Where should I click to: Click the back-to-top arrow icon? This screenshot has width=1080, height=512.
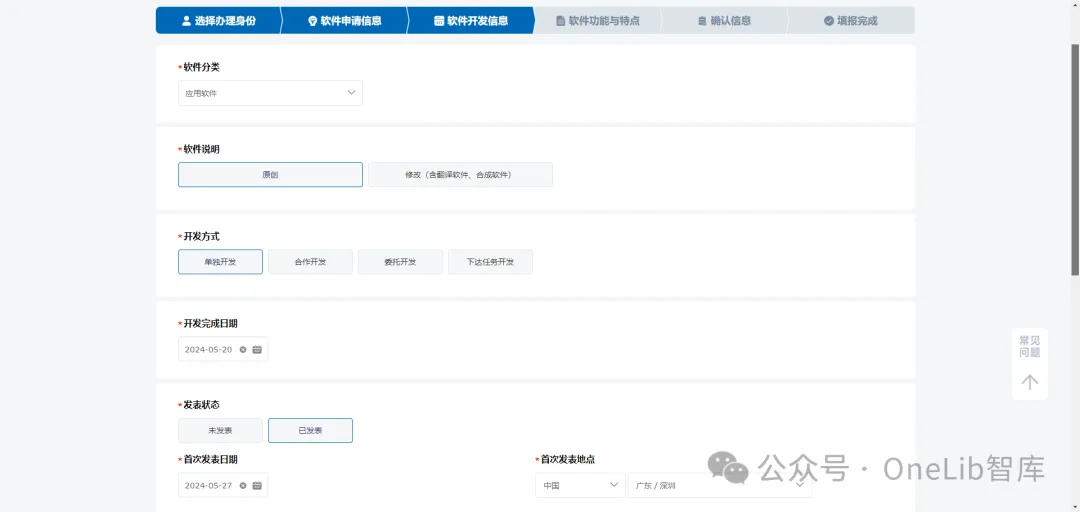click(1030, 382)
